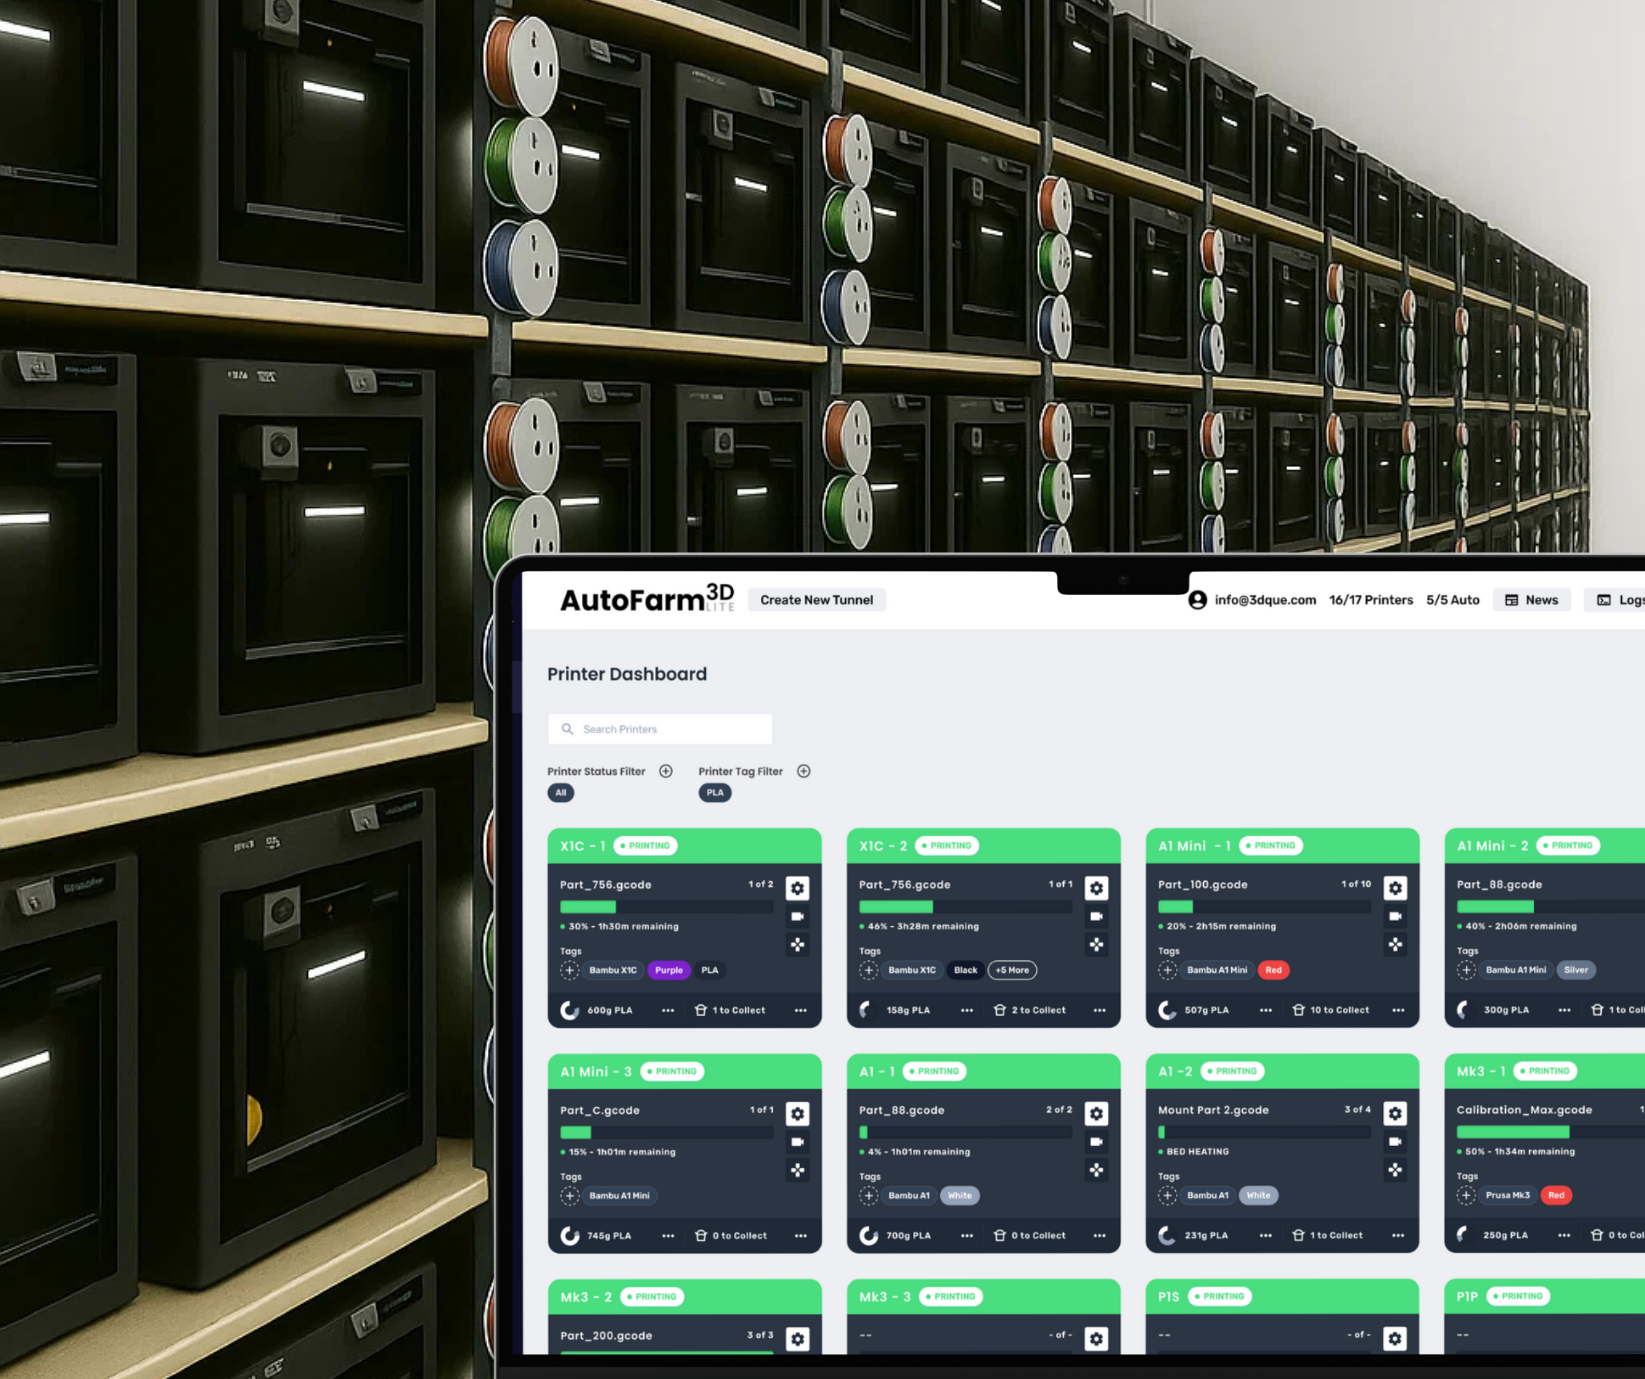Add a tag to X1C - 1 printer

click(569, 970)
